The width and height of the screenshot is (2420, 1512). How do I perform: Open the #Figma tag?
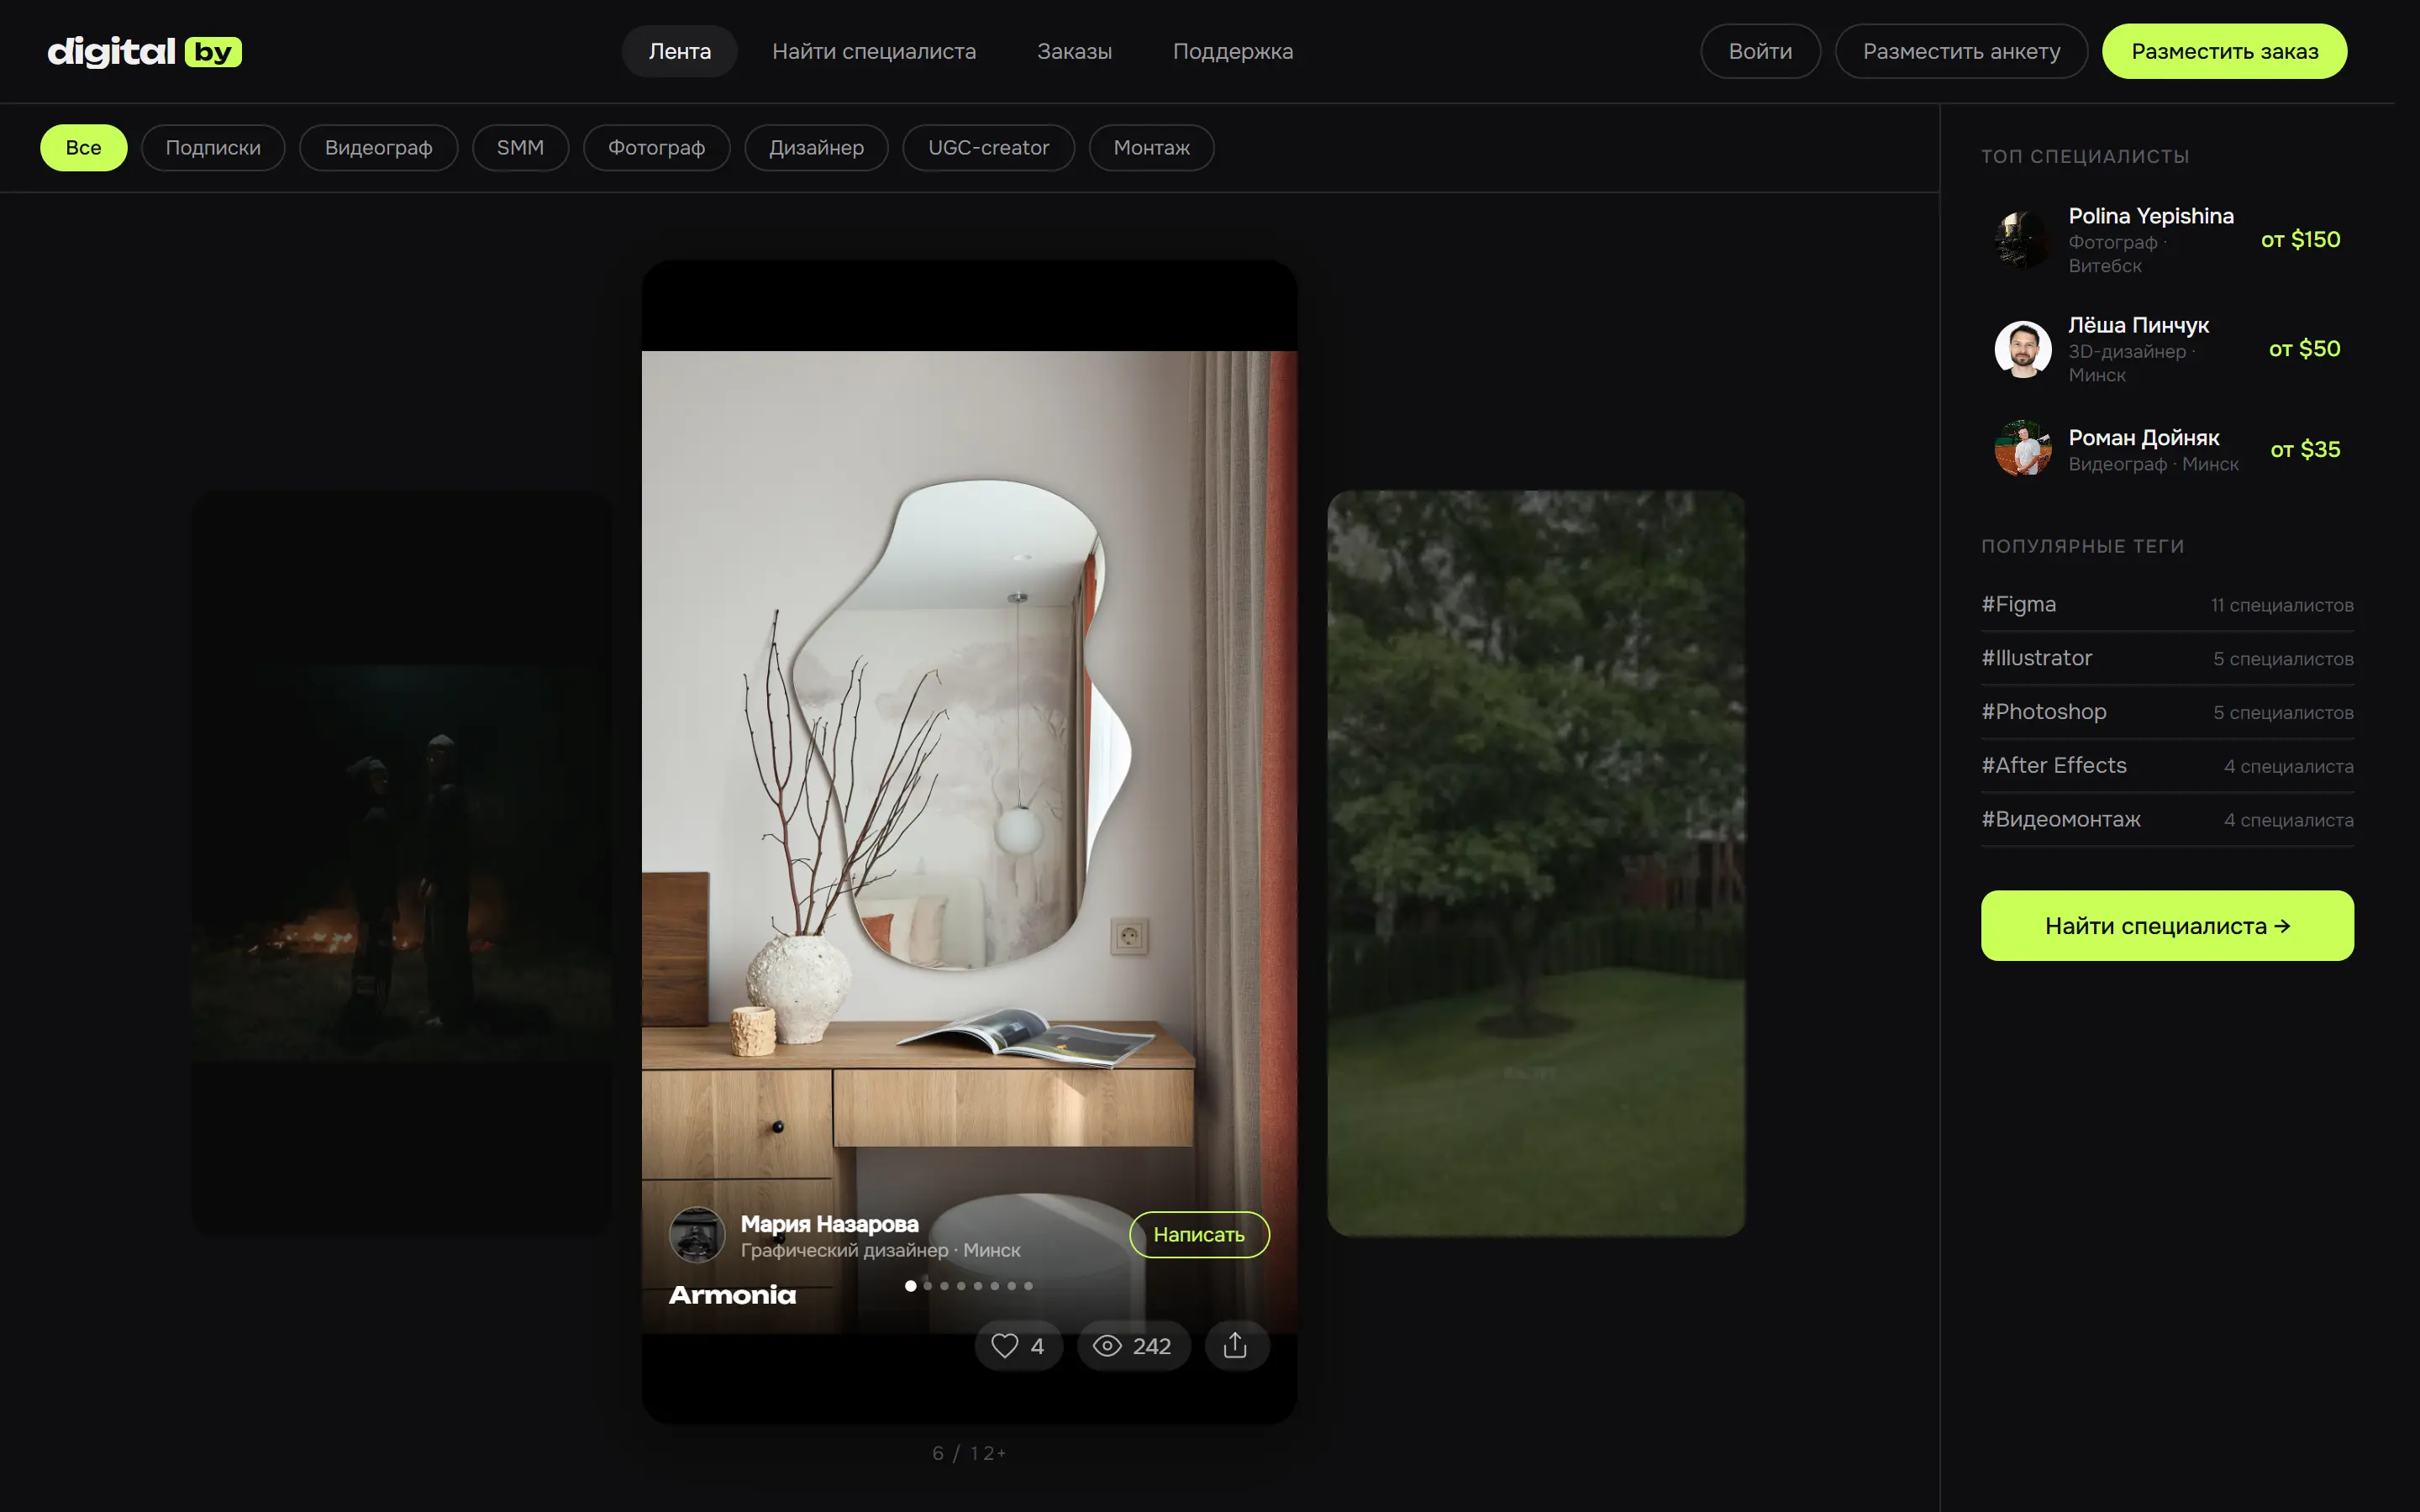2167,605
